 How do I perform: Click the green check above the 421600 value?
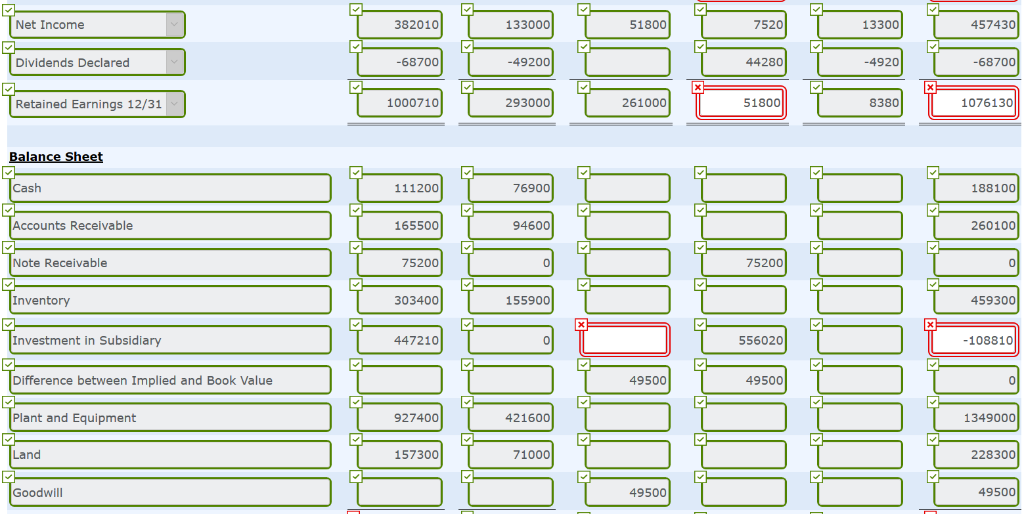click(x=467, y=402)
